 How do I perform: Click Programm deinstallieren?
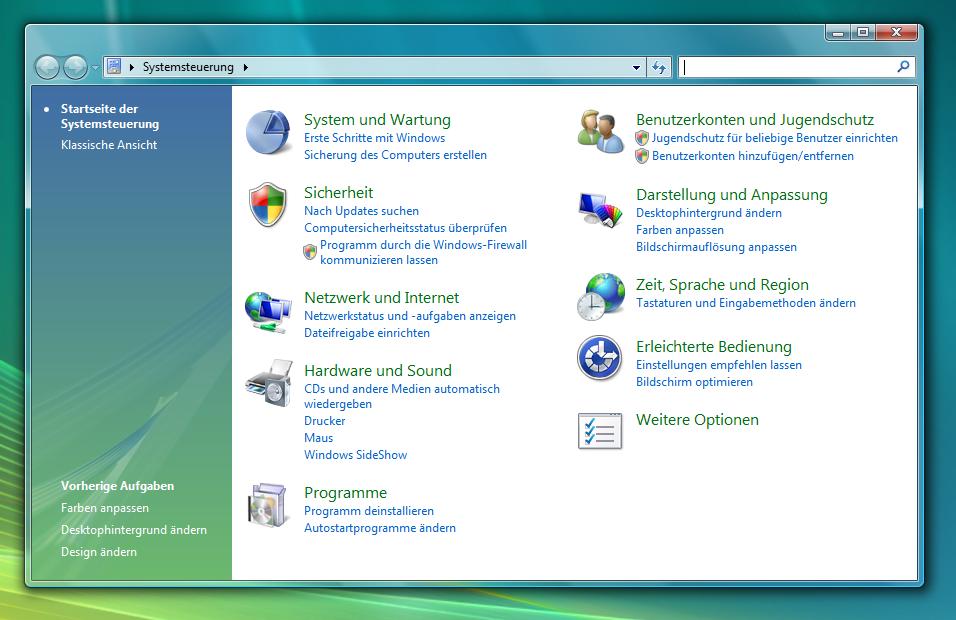click(x=369, y=511)
